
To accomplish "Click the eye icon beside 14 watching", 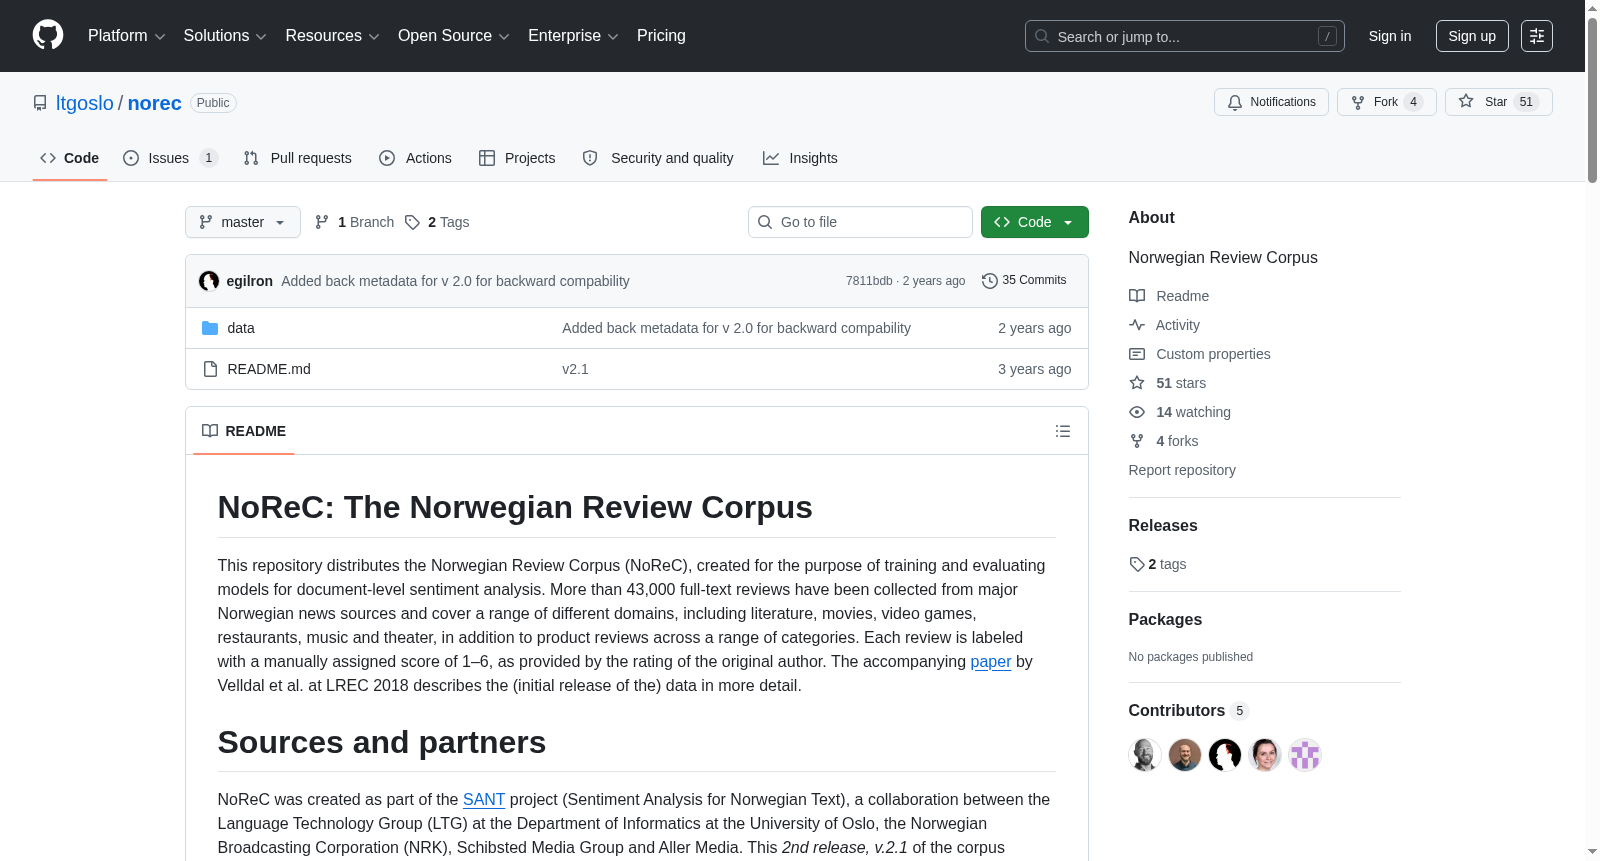I will 1137,412.
